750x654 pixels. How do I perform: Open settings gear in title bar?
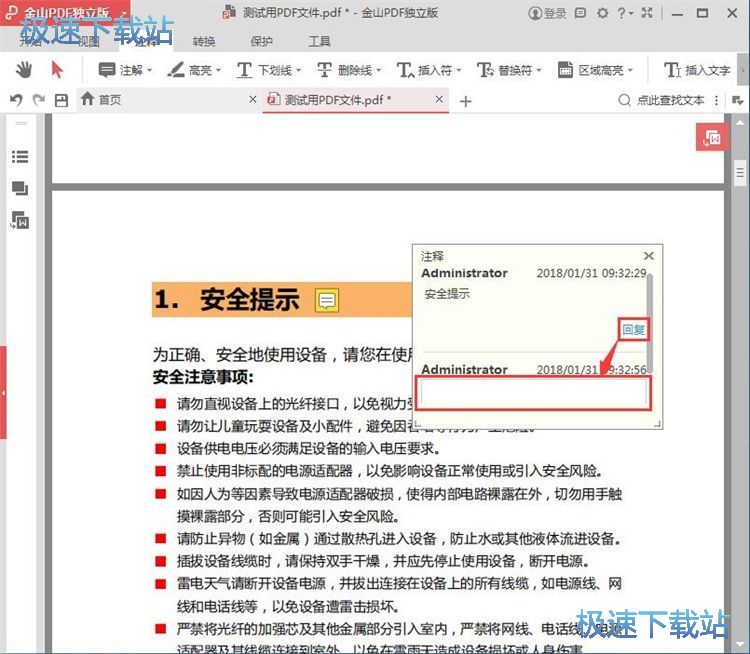tap(603, 13)
